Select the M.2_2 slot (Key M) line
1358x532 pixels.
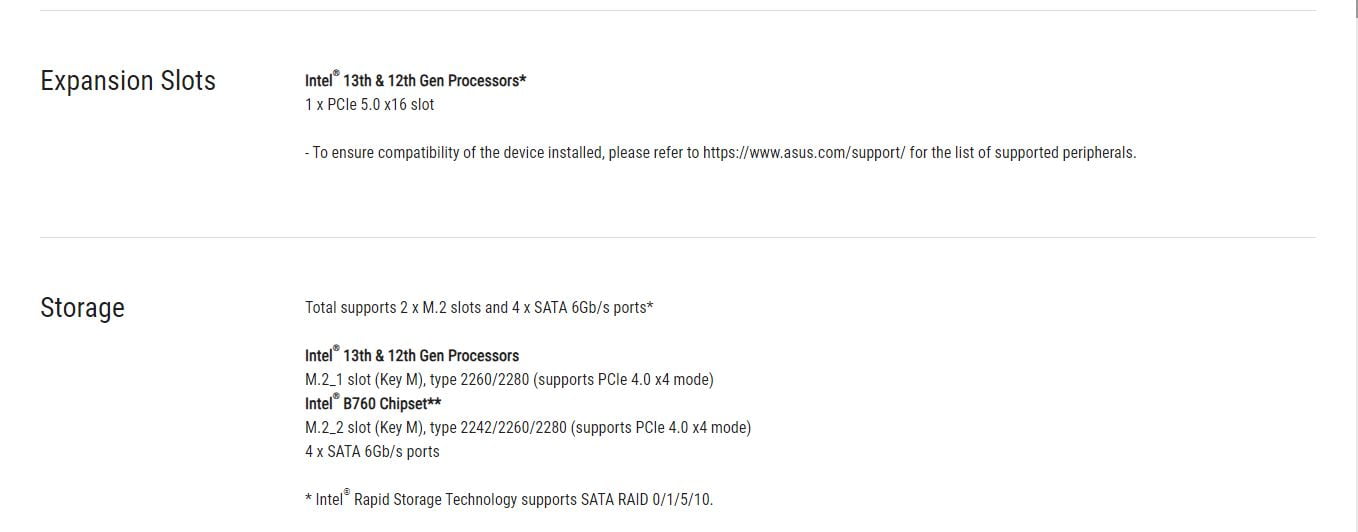[x=528, y=427]
